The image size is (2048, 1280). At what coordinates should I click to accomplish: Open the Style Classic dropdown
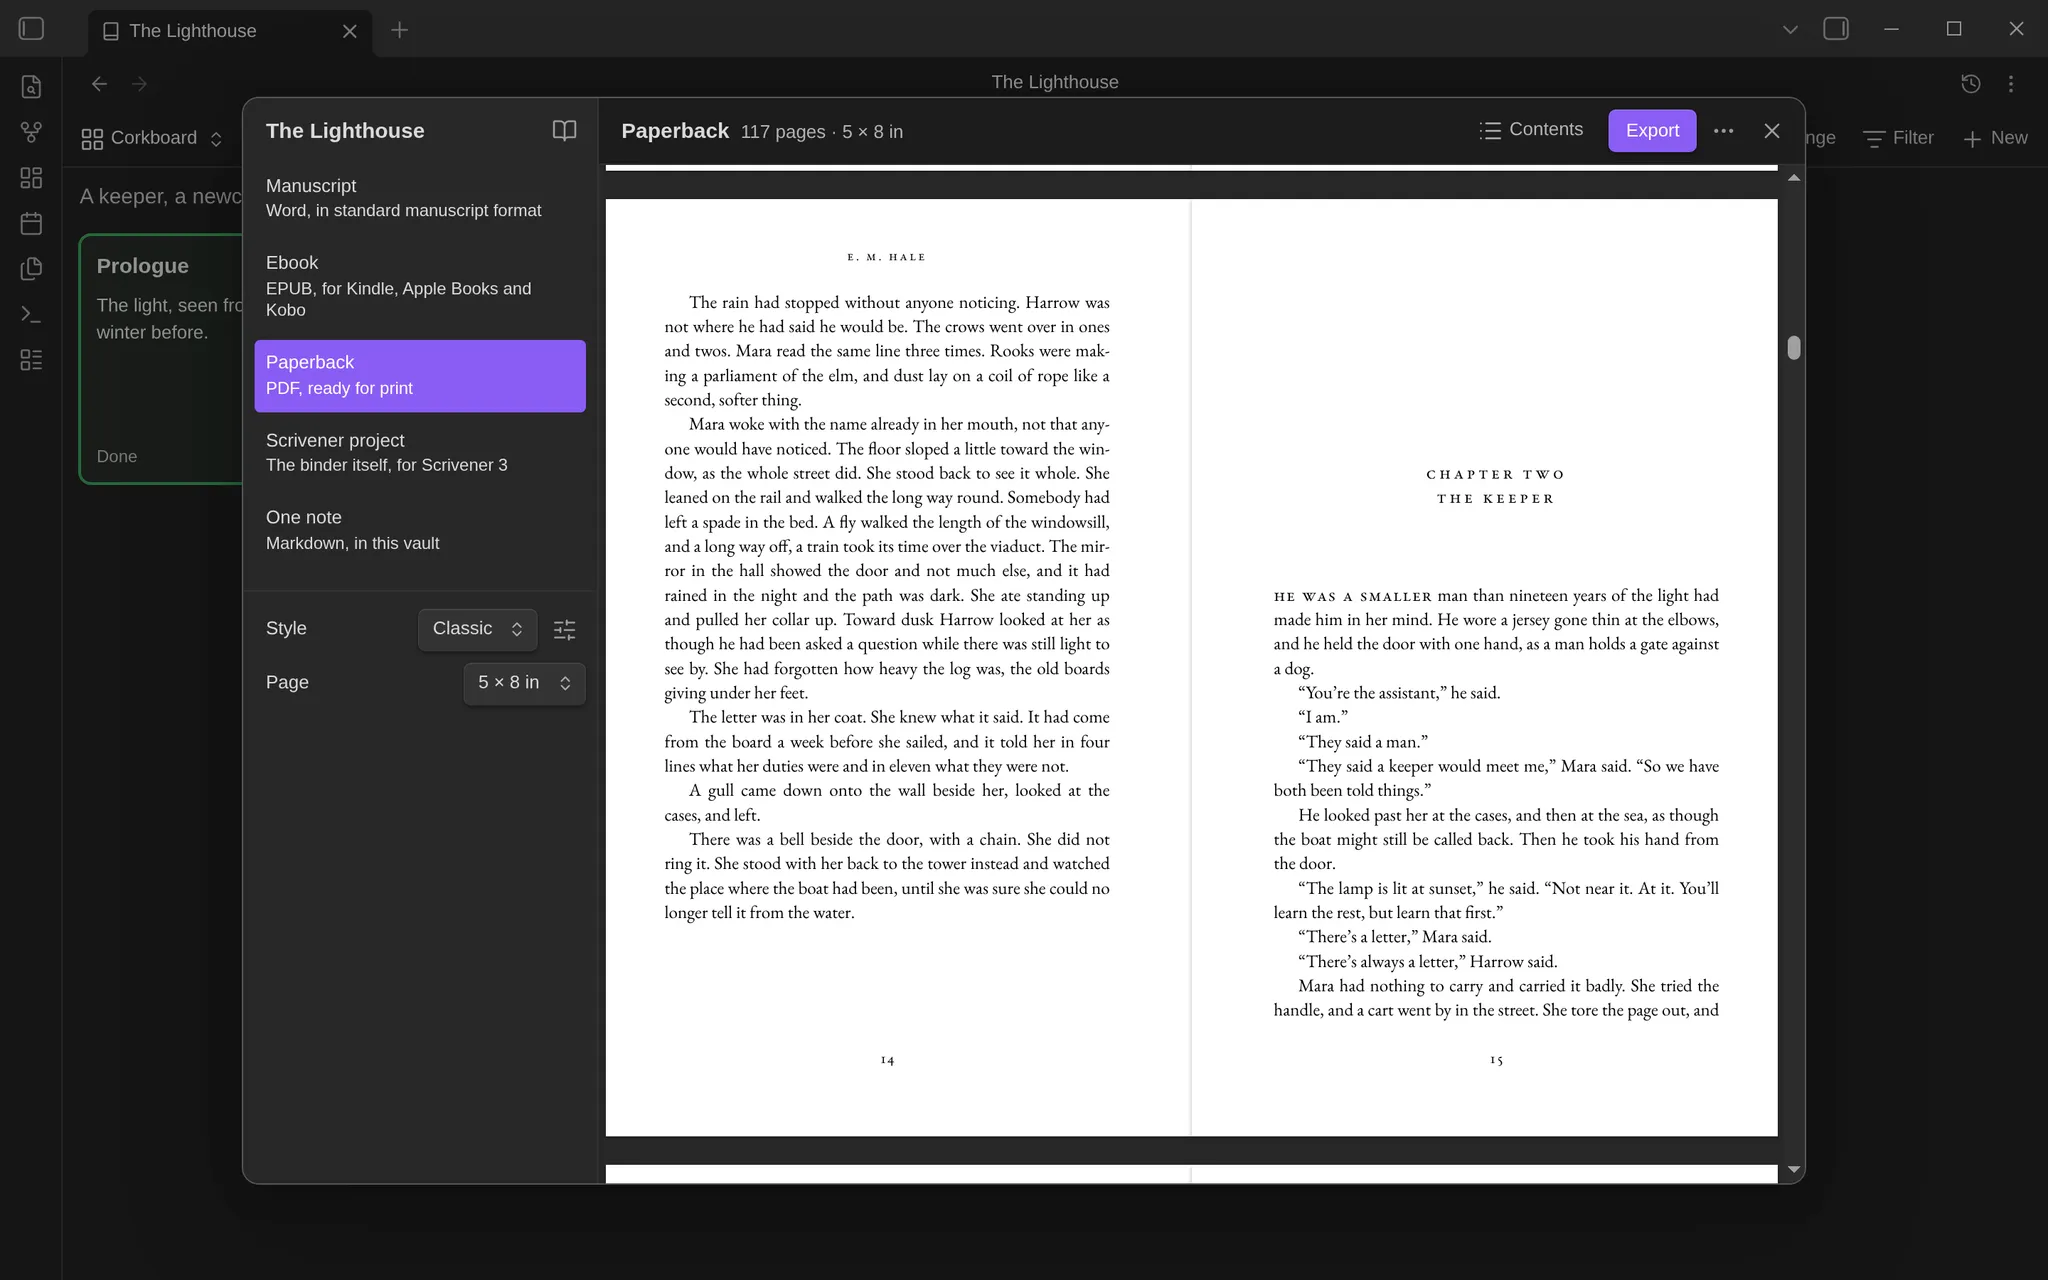pos(477,629)
